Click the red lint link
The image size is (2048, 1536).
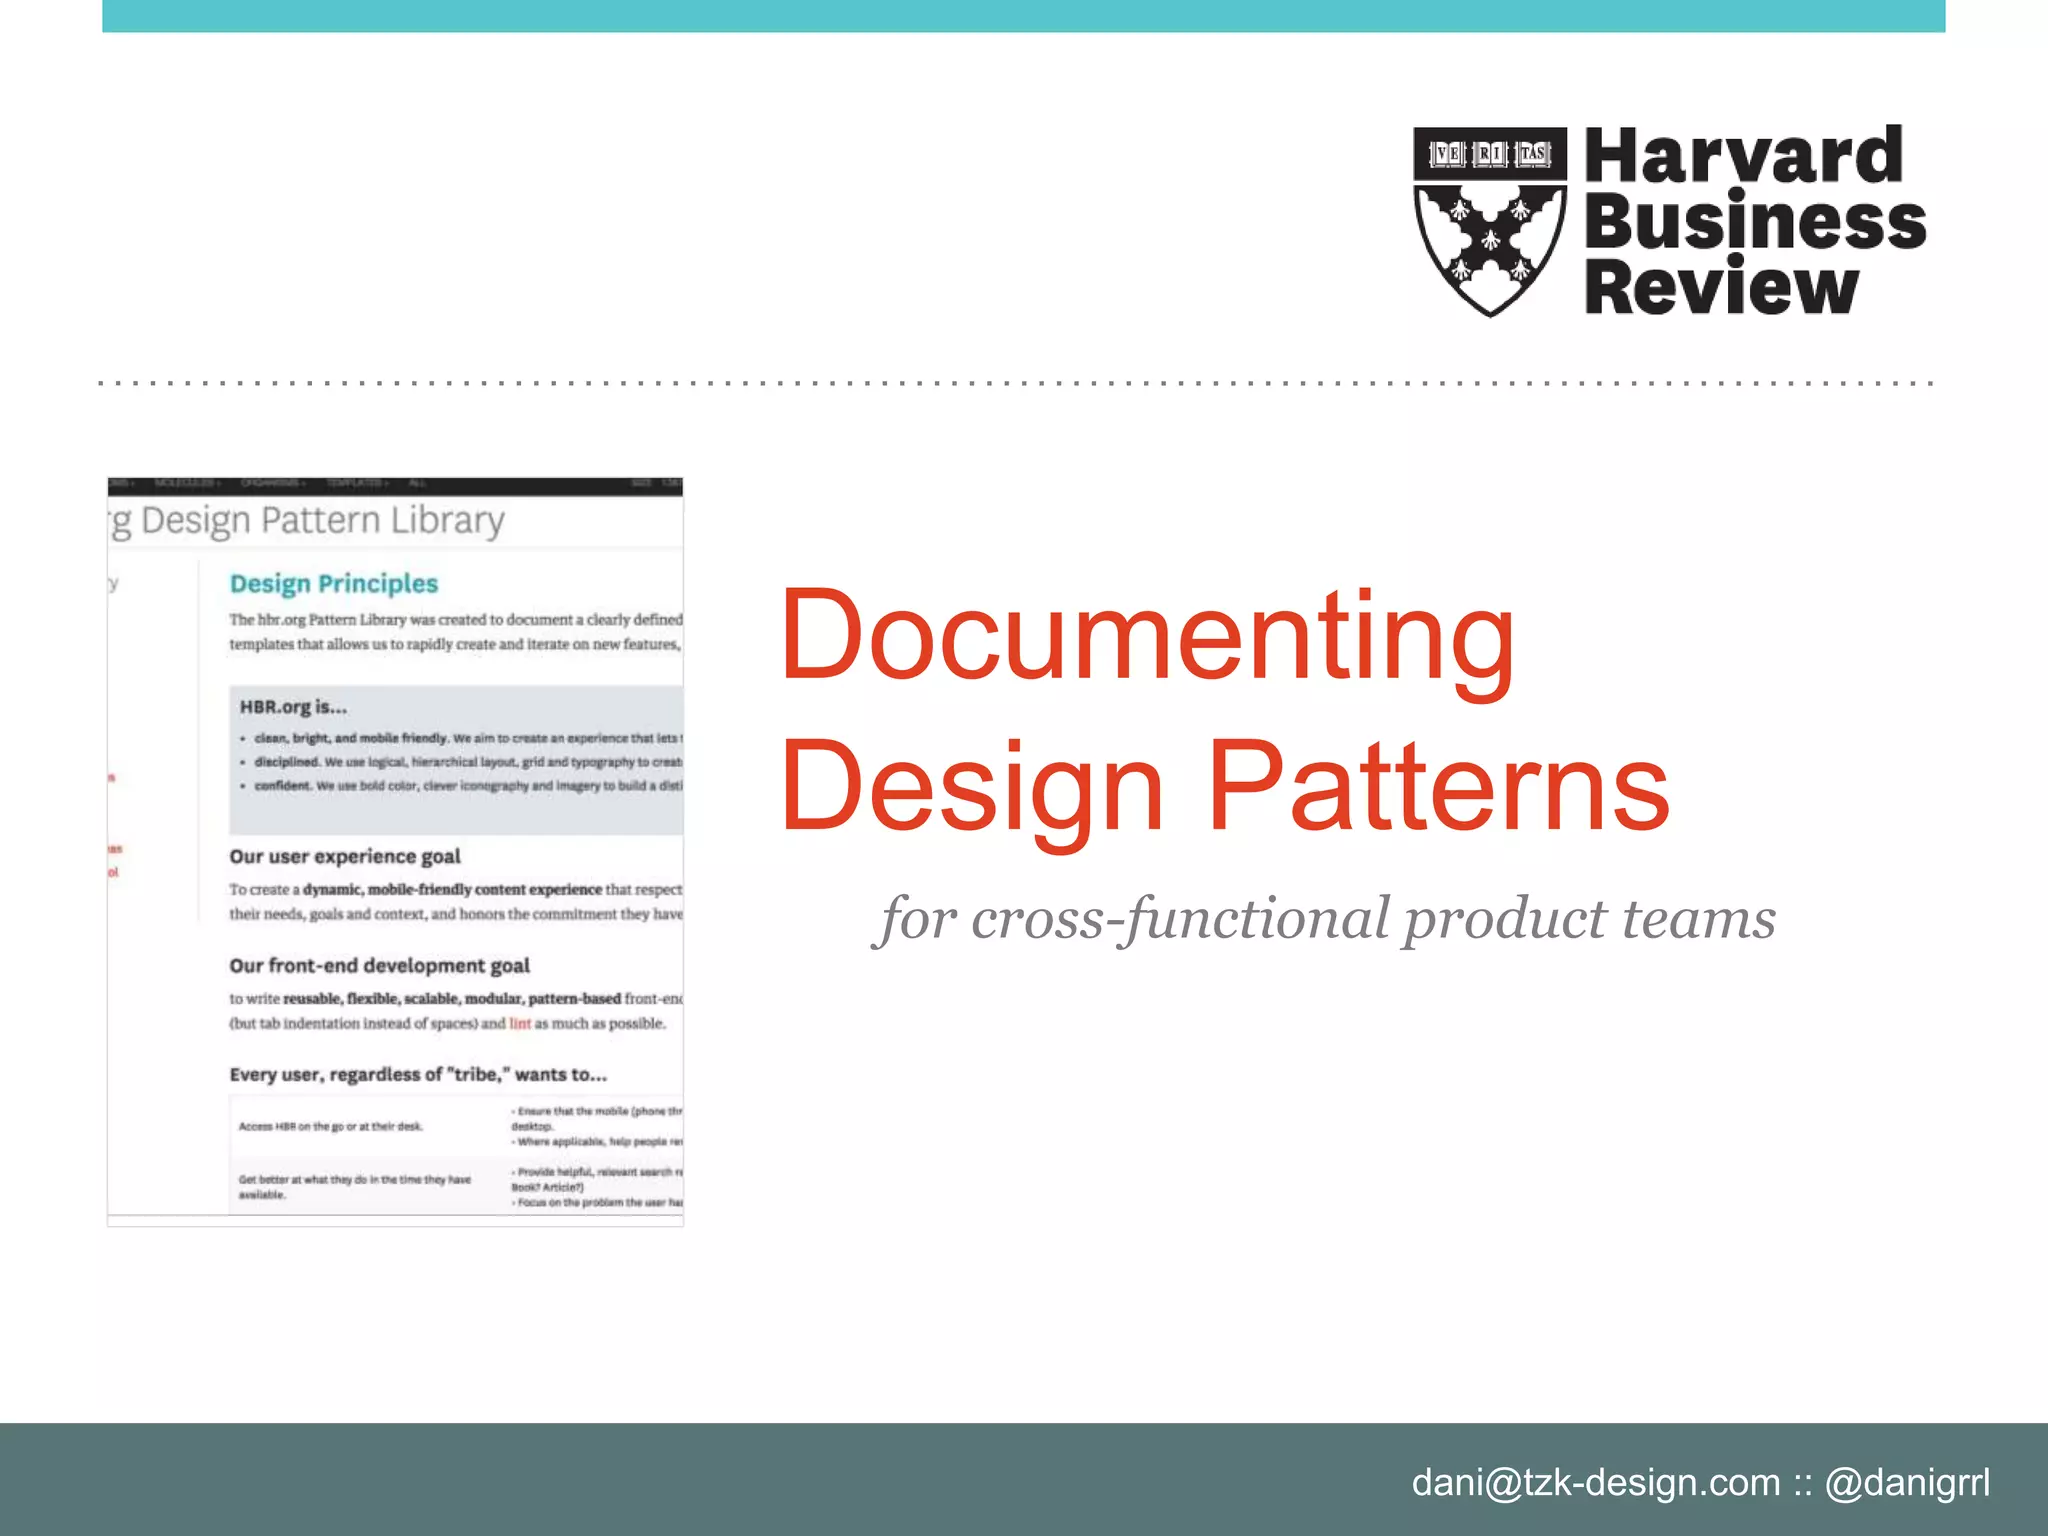(520, 1023)
